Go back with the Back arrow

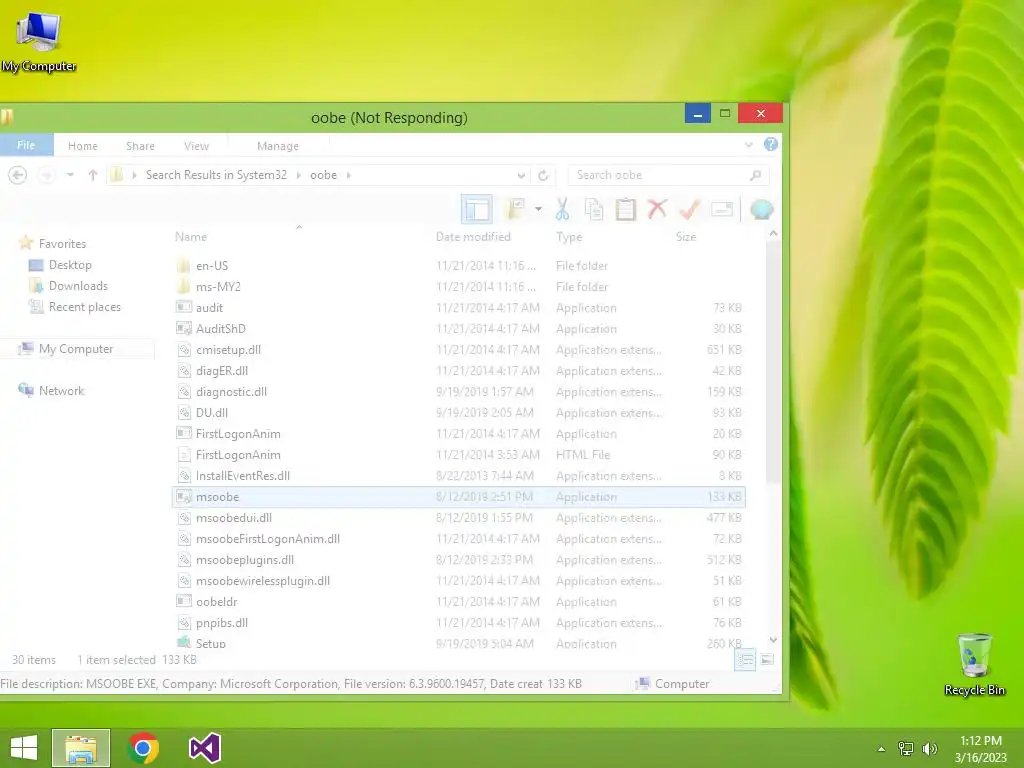tap(18, 175)
